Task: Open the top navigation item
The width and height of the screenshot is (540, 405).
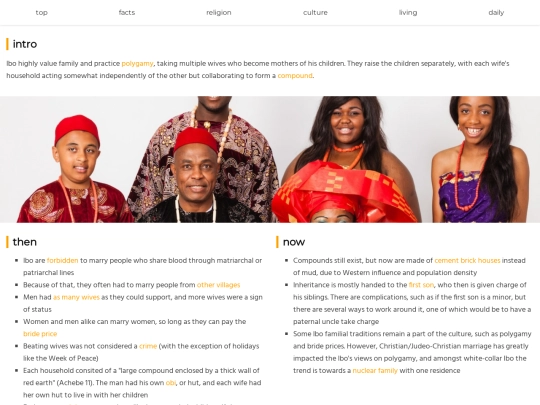Action: coord(41,12)
